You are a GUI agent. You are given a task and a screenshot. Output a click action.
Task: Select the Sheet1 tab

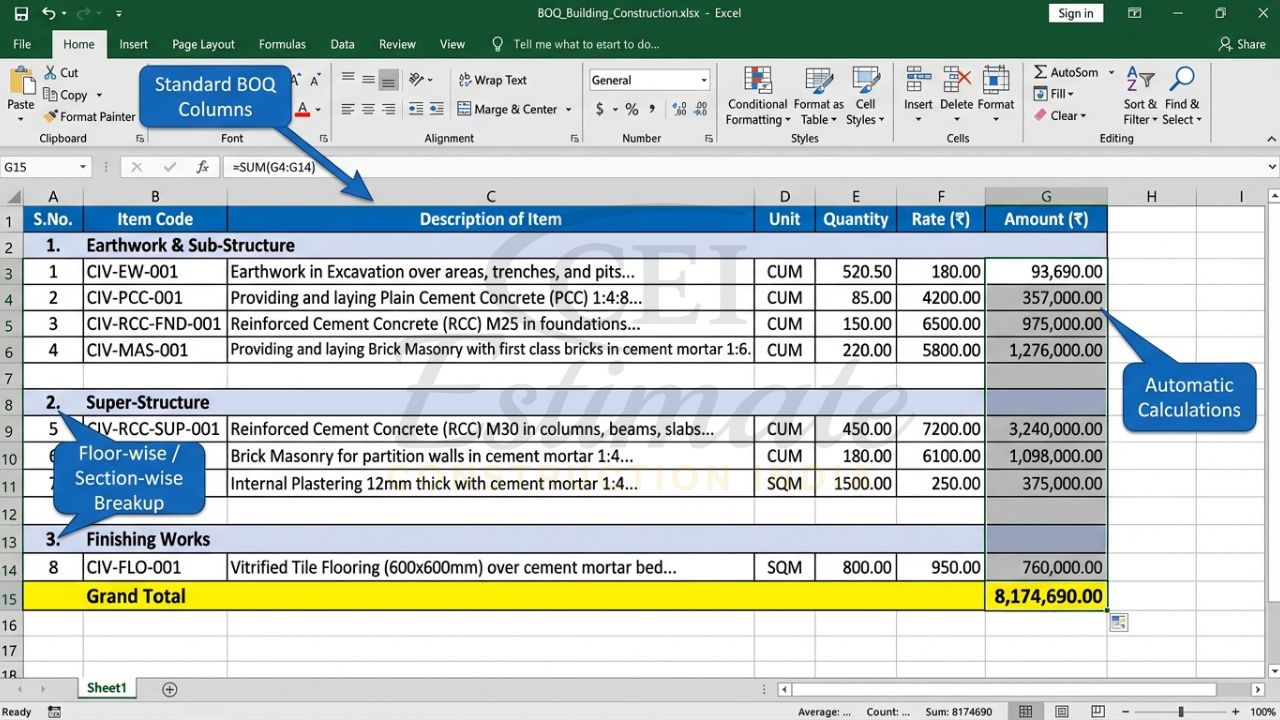pos(106,688)
